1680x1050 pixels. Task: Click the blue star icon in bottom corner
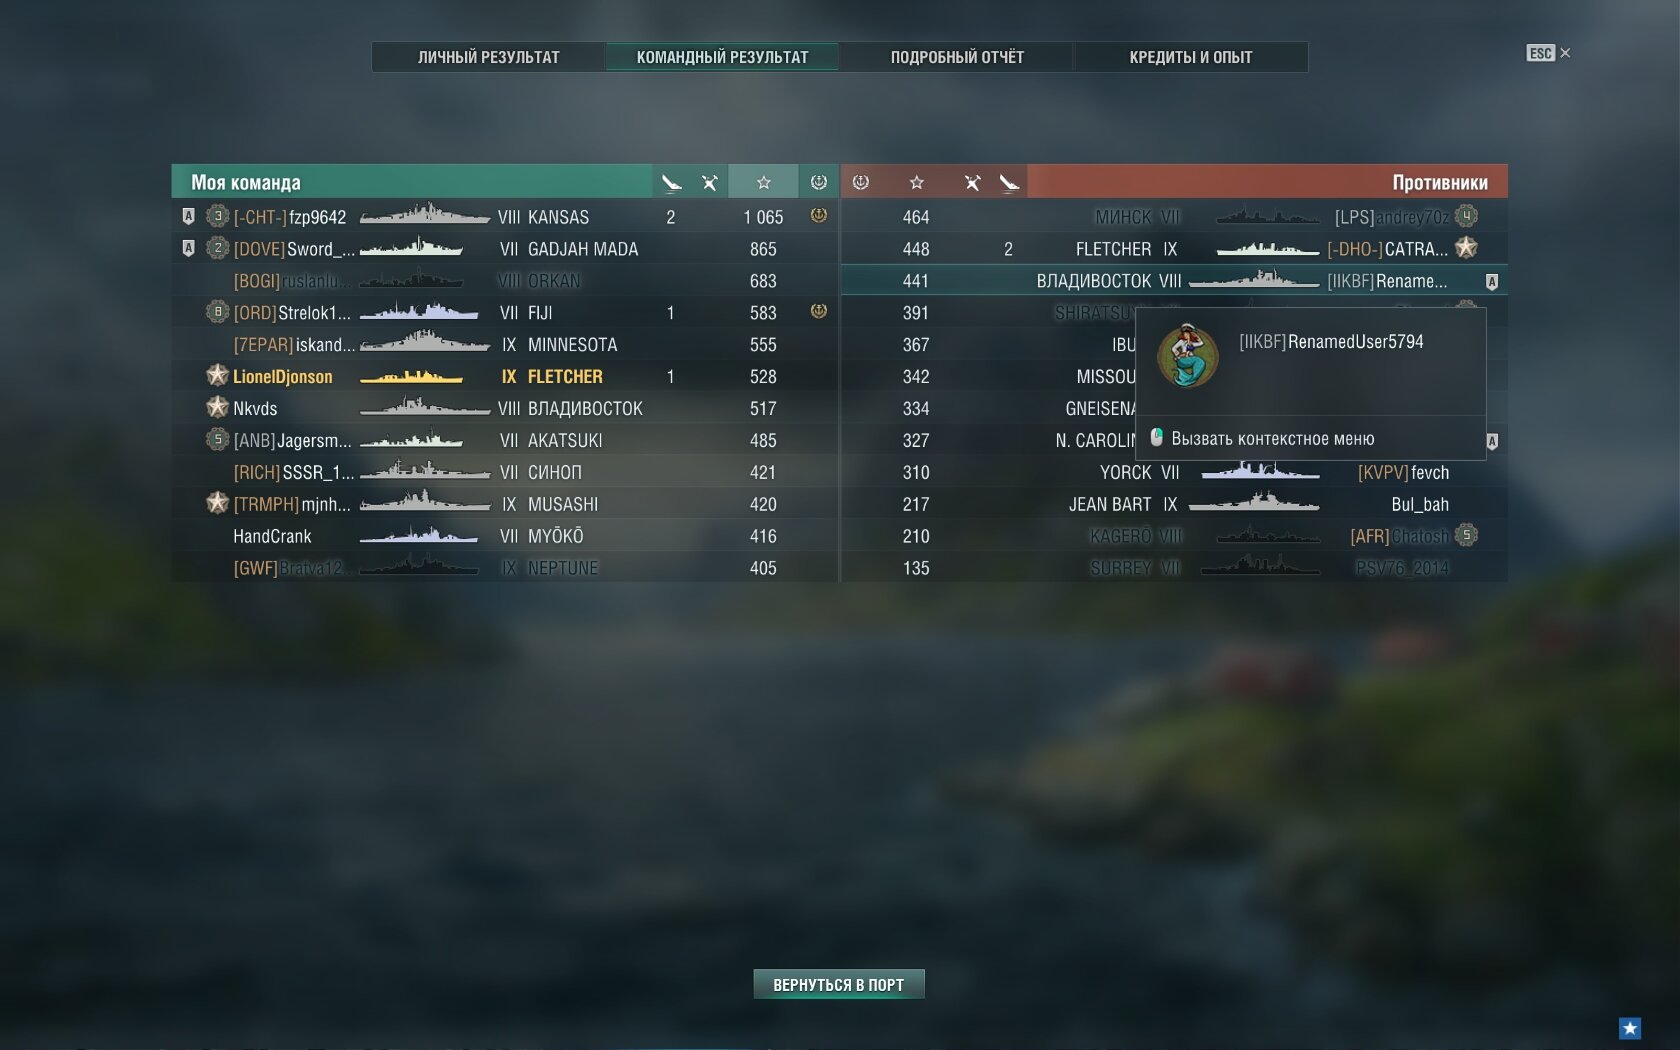tap(1630, 1028)
